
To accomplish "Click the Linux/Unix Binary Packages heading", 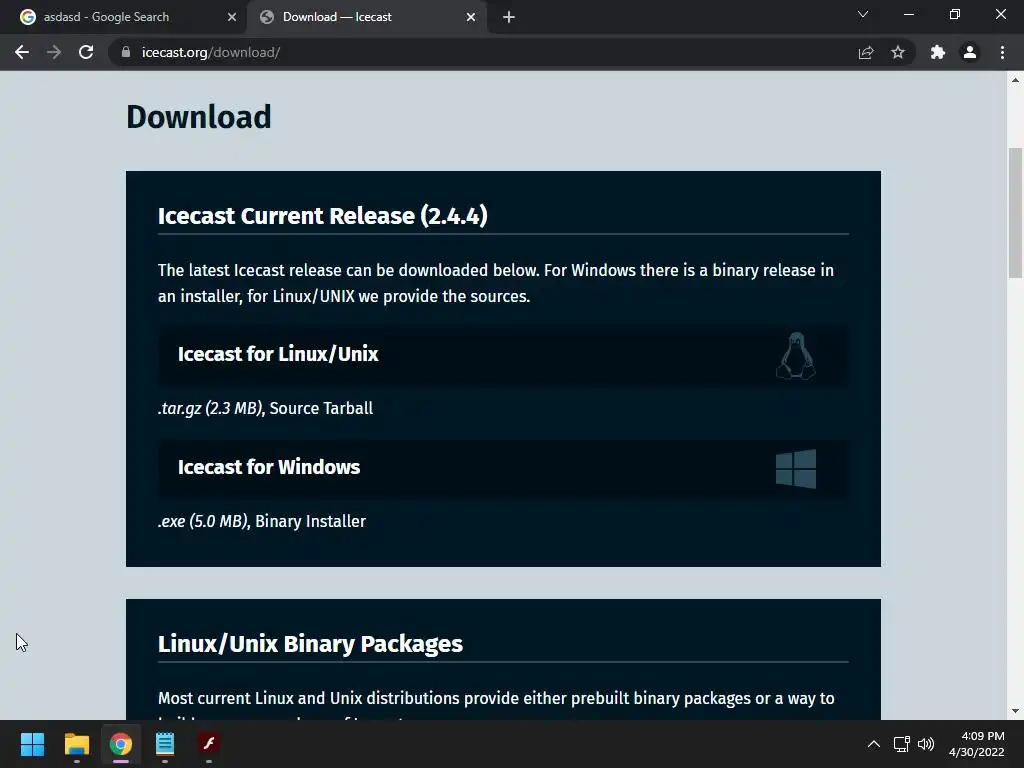I will tap(310, 644).
